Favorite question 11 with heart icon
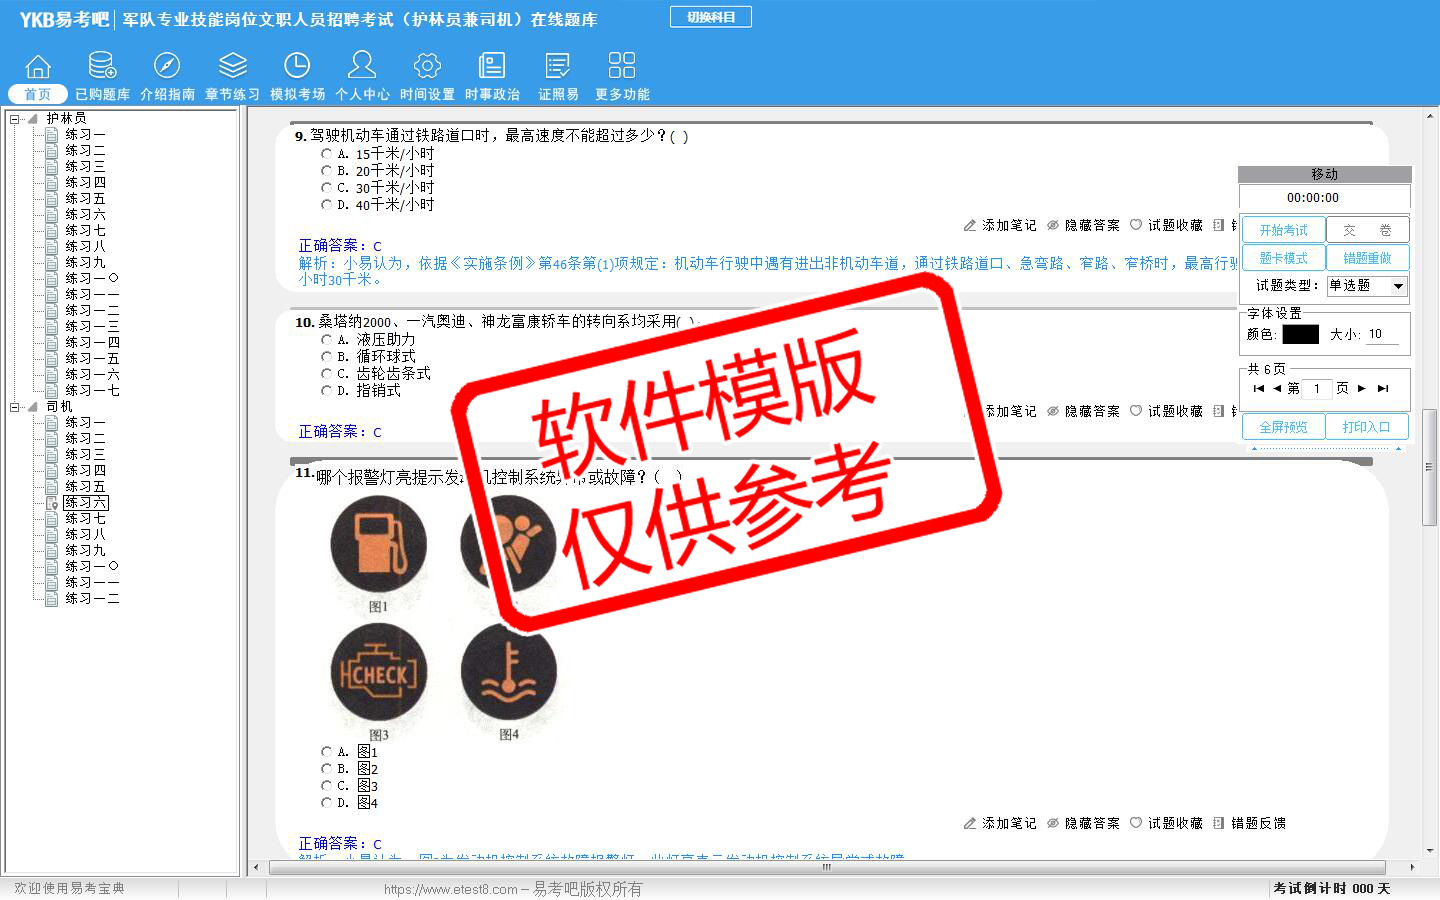Screen dimensions: 1440x900 coord(1166,823)
